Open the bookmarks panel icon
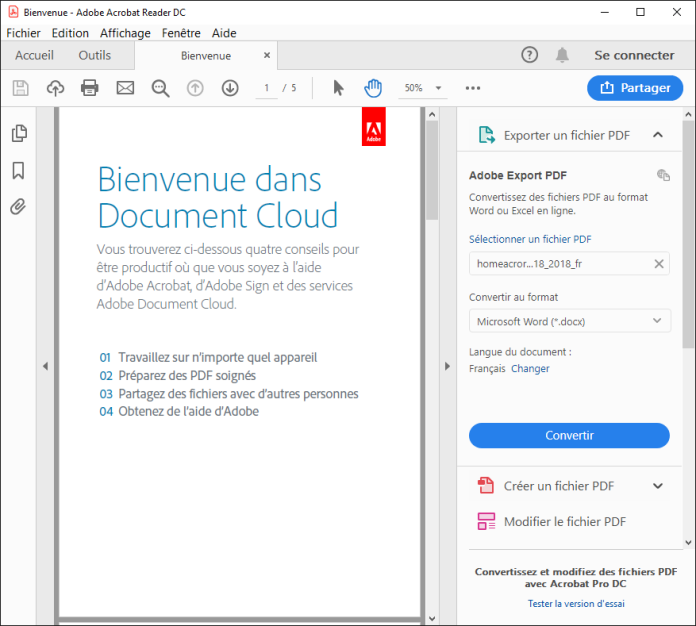Image resolution: width=696 pixels, height=626 pixels. click(x=18, y=170)
